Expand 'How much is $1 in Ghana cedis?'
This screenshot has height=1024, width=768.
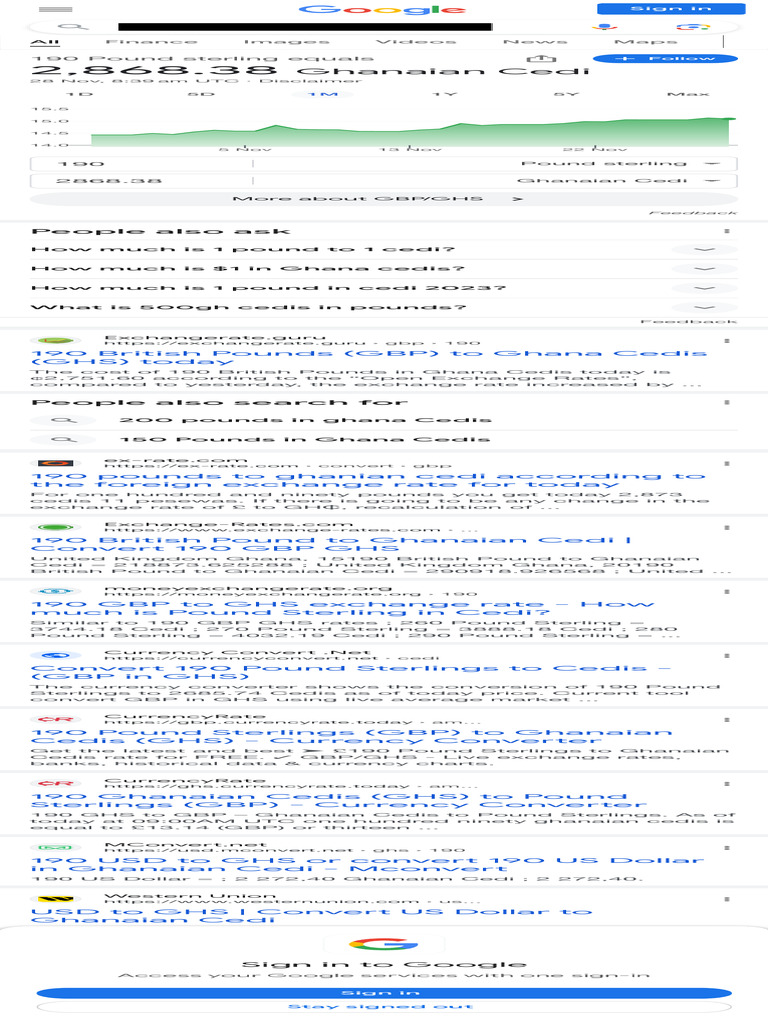click(384, 269)
